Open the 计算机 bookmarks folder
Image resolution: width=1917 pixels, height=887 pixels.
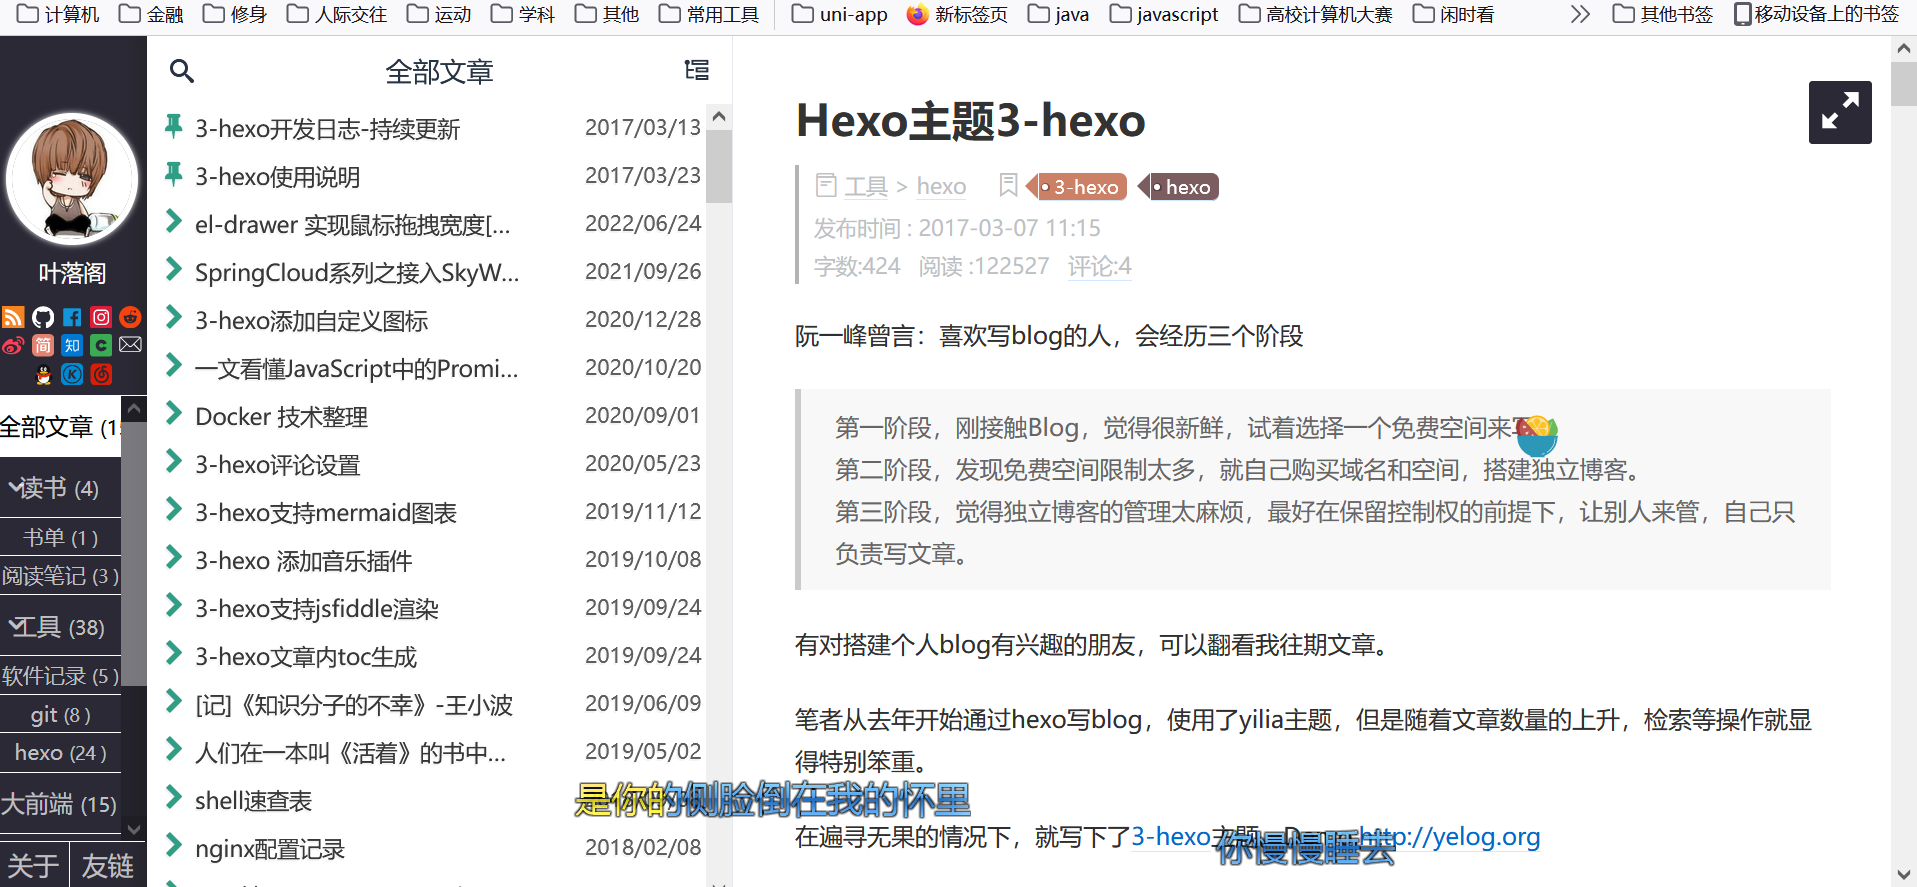(x=58, y=15)
